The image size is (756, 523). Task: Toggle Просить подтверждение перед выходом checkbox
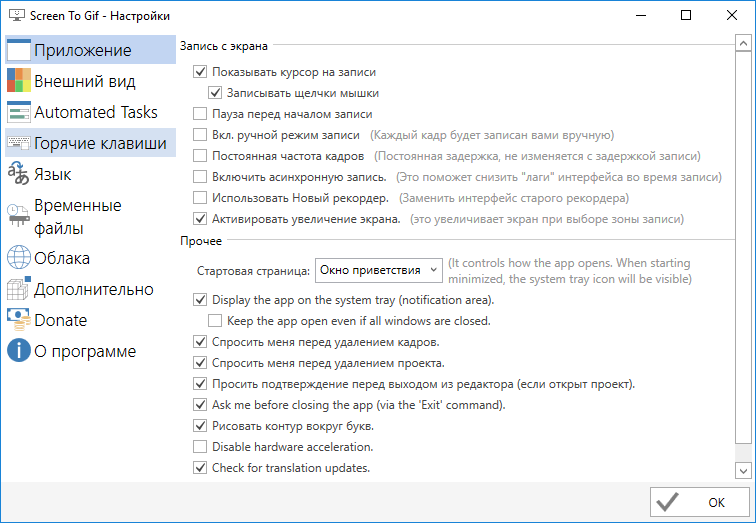pyautogui.click(x=200, y=384)
